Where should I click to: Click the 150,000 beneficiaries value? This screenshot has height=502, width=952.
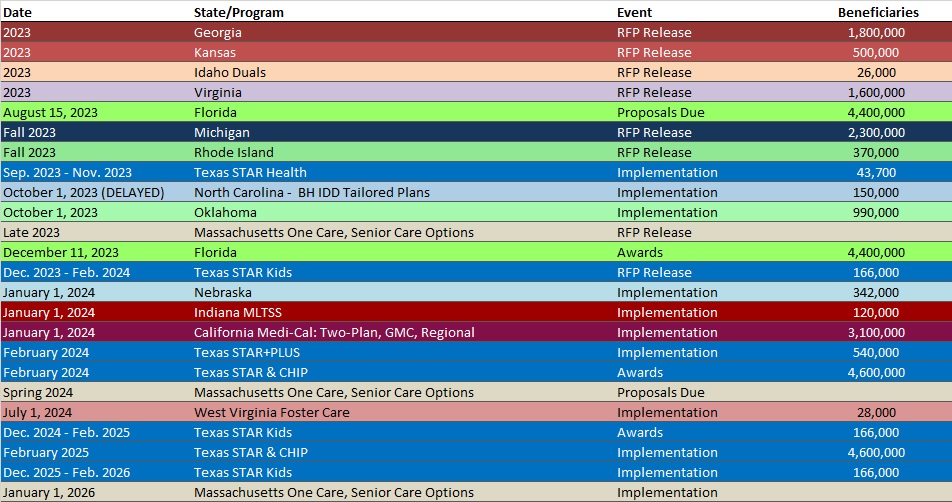(x=876, y=192)
